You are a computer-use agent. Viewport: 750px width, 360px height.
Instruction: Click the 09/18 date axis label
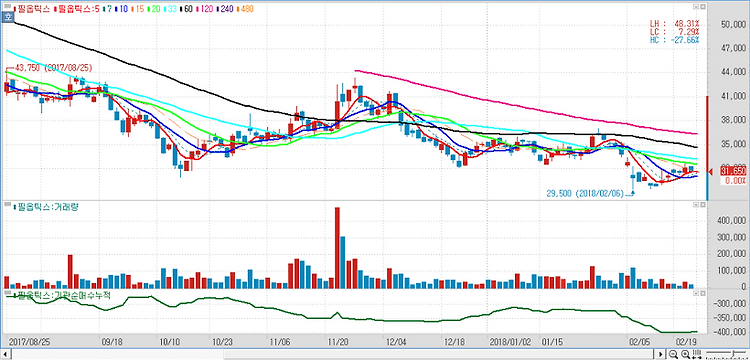(x=111, y=342)
